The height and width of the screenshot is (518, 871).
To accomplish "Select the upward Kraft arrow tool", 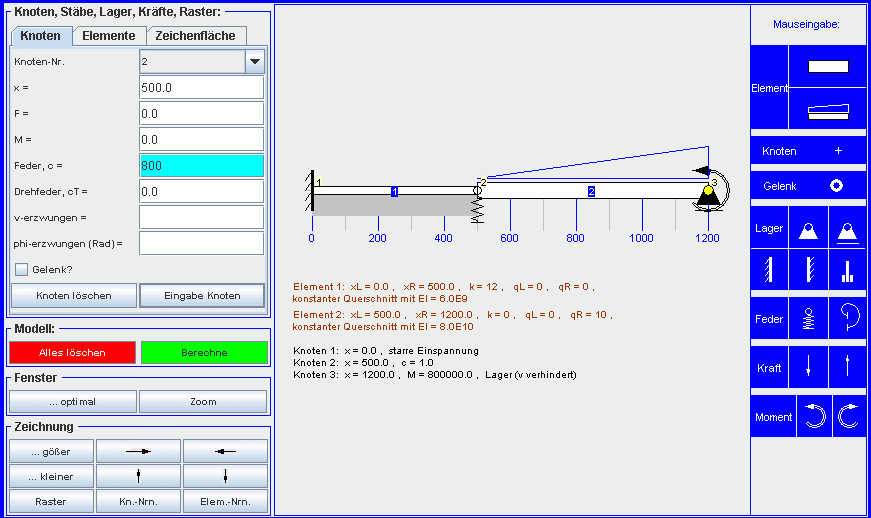I will tap(847, 367).
